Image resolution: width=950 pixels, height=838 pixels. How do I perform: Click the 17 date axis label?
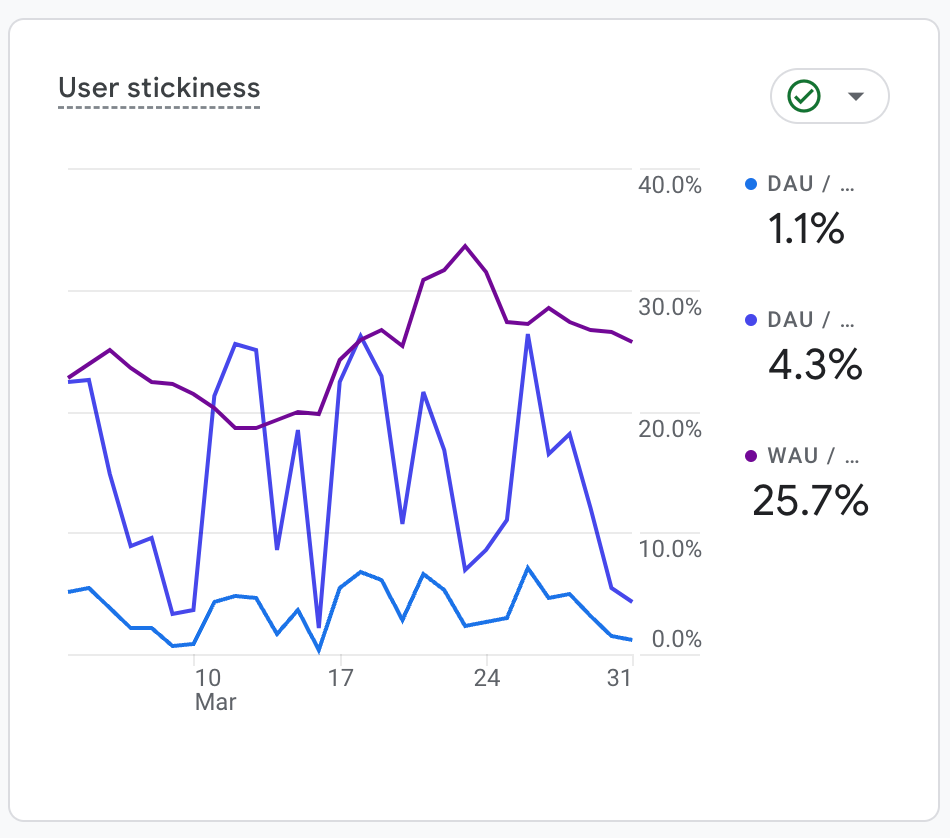click(342, 677)
